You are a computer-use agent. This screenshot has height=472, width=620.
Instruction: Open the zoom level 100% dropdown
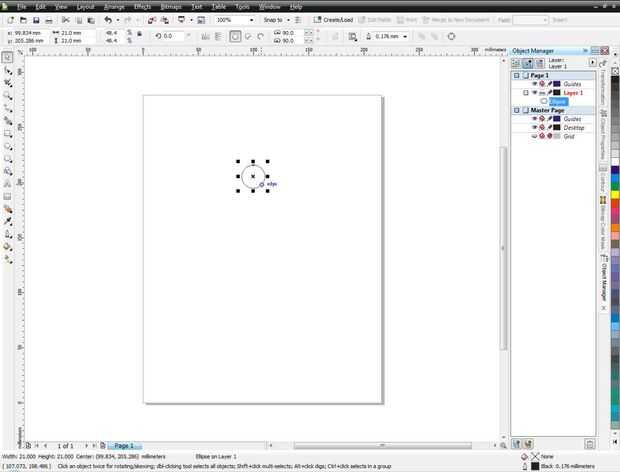251,20
